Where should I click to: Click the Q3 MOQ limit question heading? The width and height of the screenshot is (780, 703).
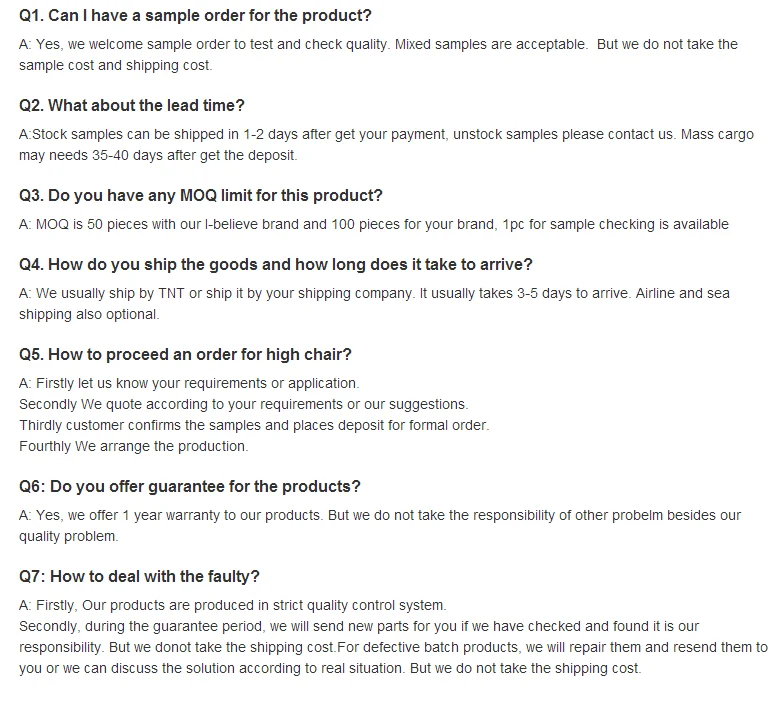click(x=200, y=196)
